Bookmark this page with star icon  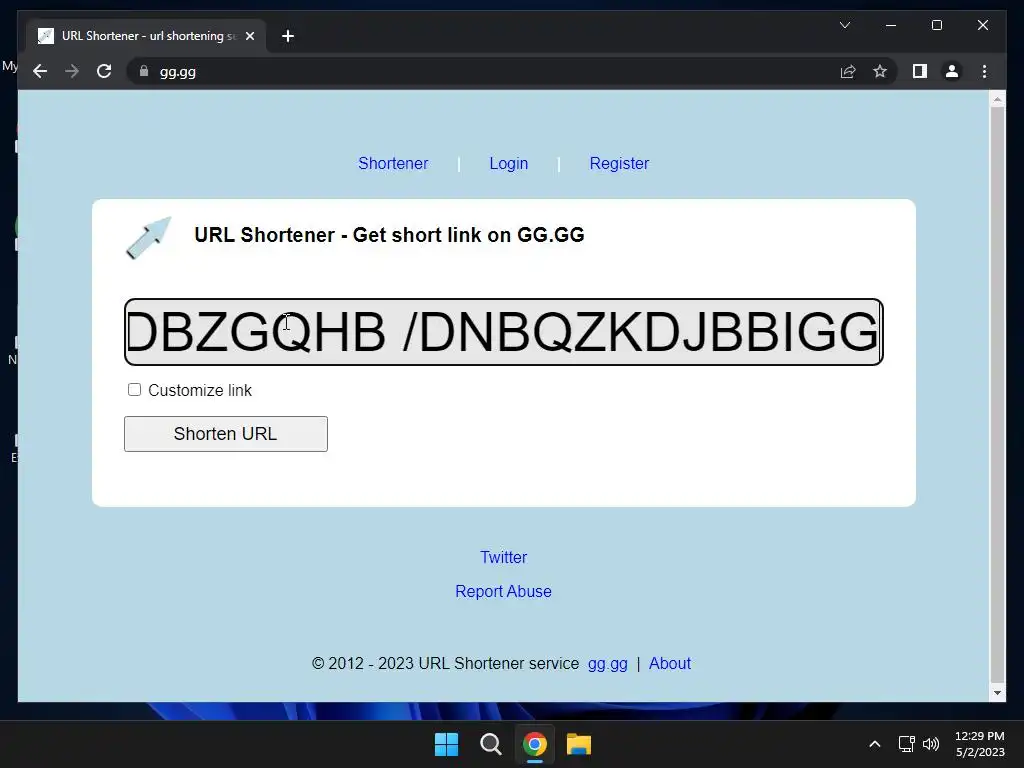[880, 71]
